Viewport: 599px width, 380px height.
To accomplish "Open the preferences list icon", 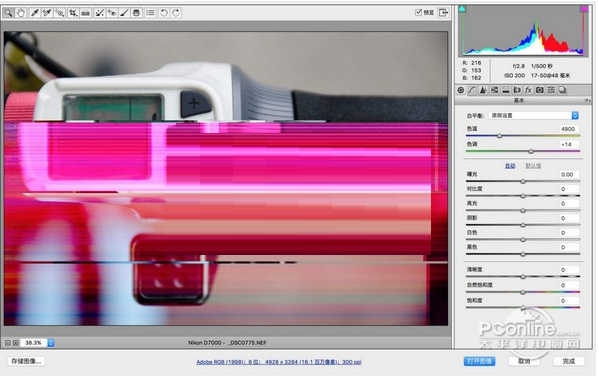I will 150,13.
